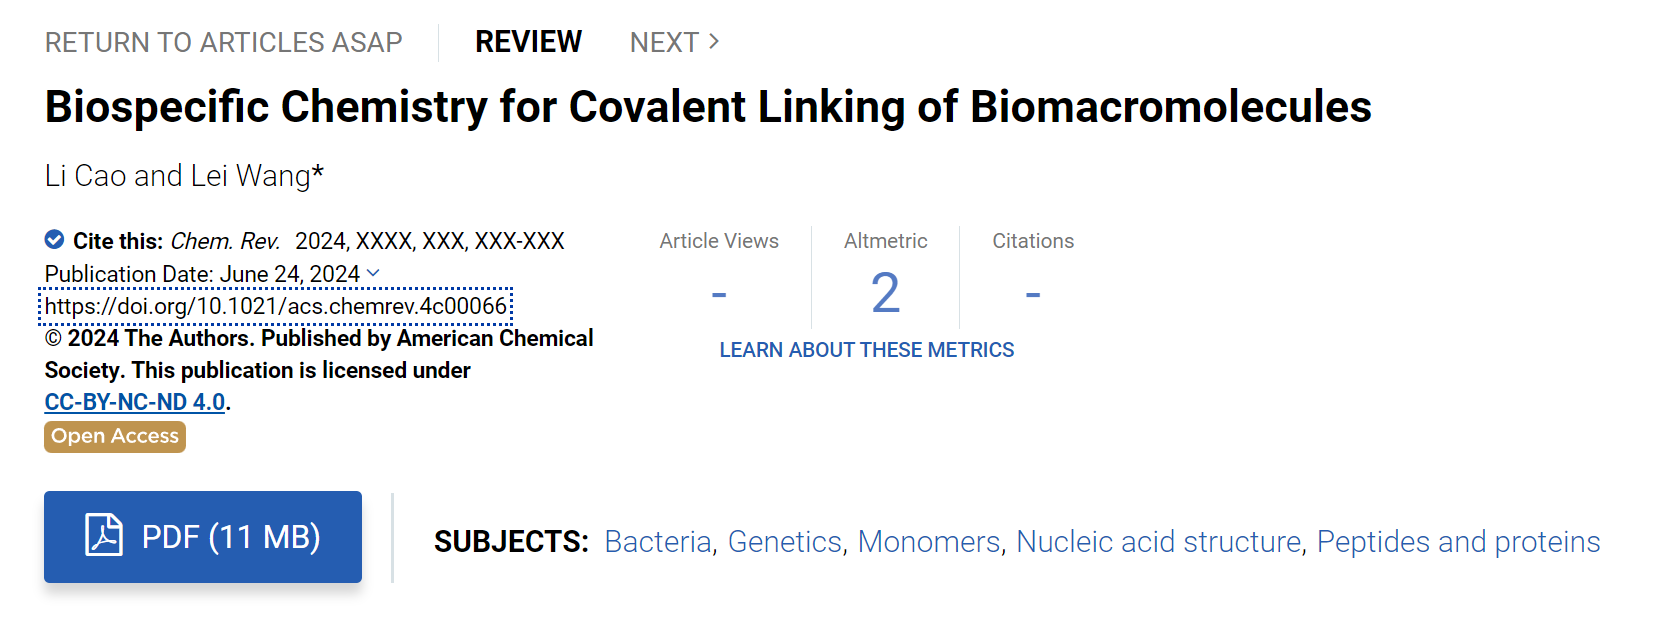Select the REVIEW label
Screen dimensions: 1661x620
(x=528, y=42)
